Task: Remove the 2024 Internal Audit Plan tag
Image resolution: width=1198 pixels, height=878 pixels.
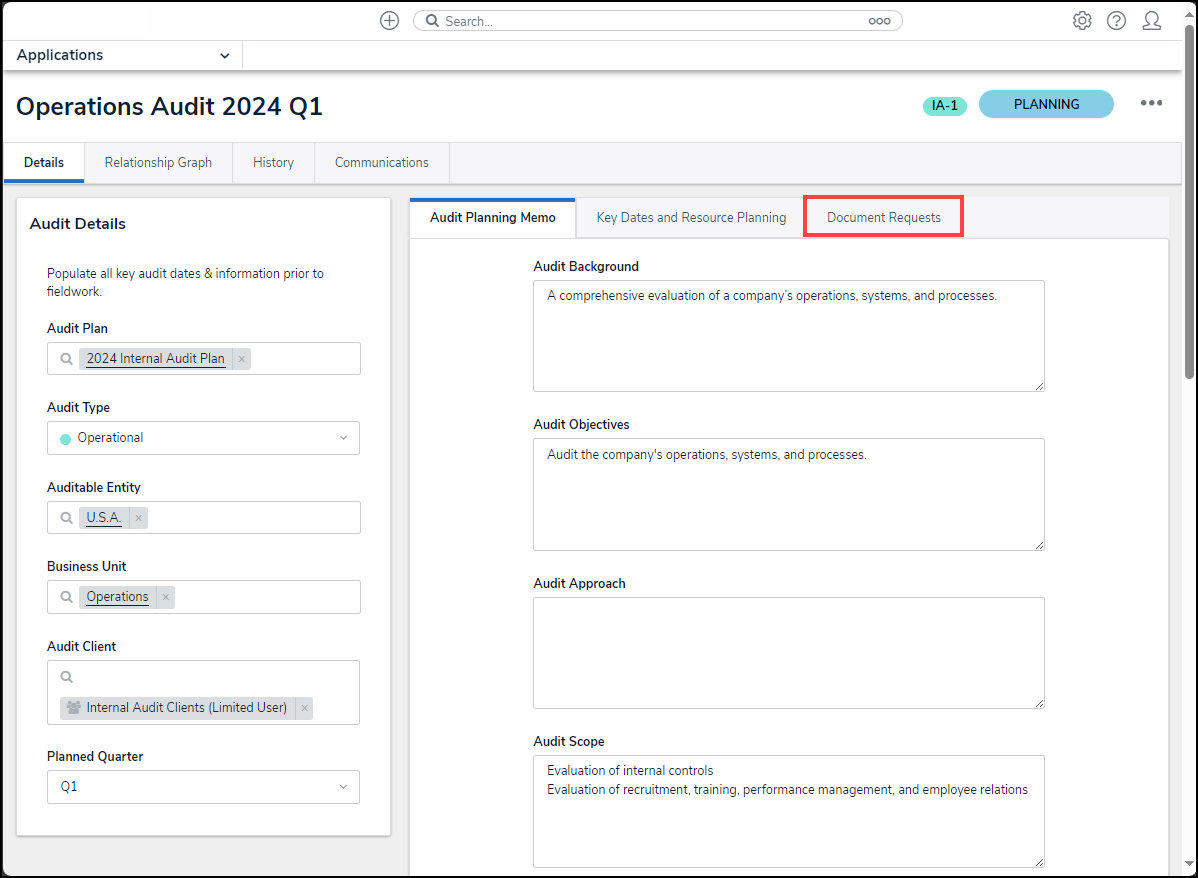Action: (x=242, y=359)
